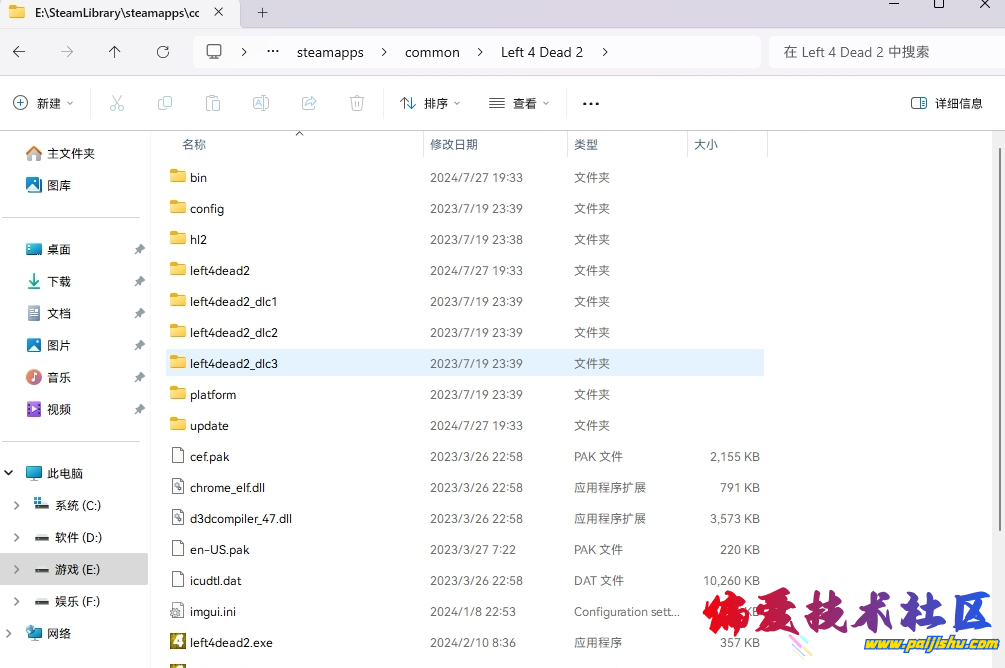Select the Rename icon

coord(261,103)
